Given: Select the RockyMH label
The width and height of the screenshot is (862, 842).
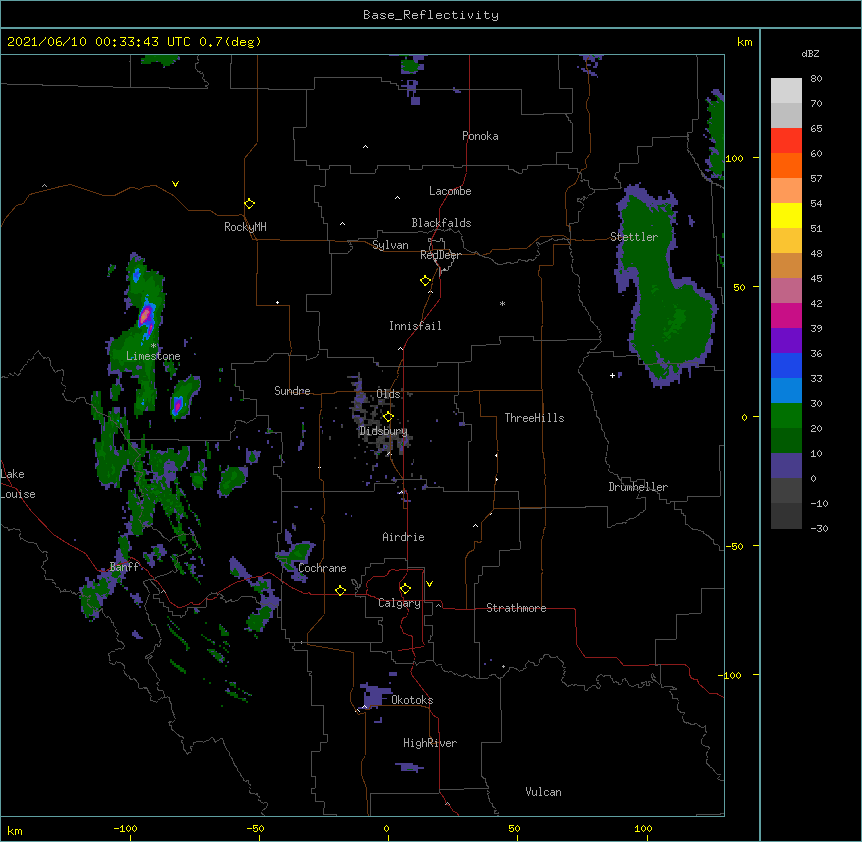Looking at the screenshot, I should point(245,227).
